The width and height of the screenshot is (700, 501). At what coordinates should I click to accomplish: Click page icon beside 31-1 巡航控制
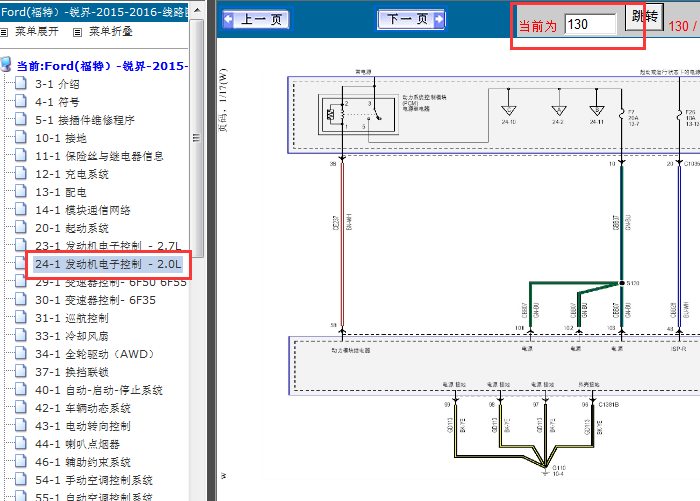(21, 317)
